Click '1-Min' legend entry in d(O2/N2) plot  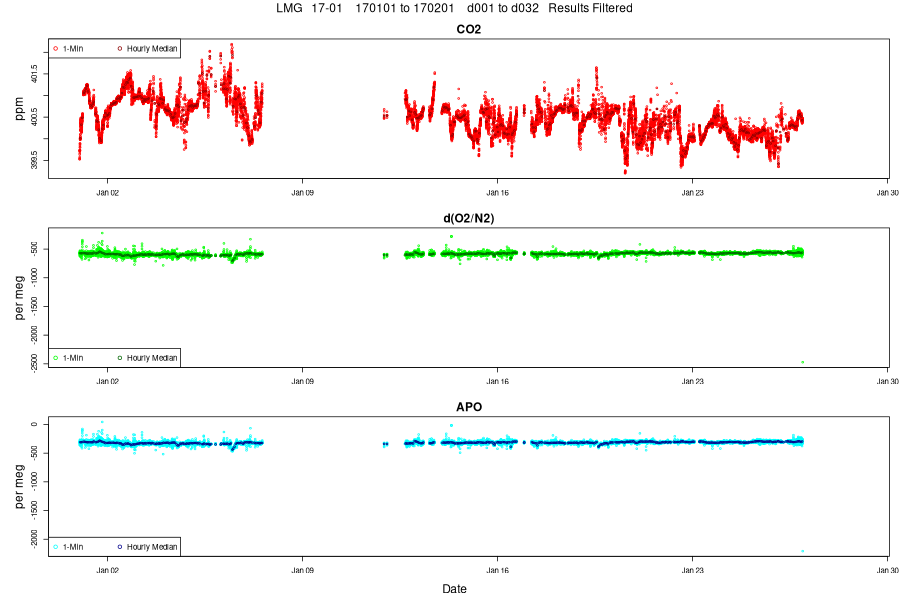point(73,358)
